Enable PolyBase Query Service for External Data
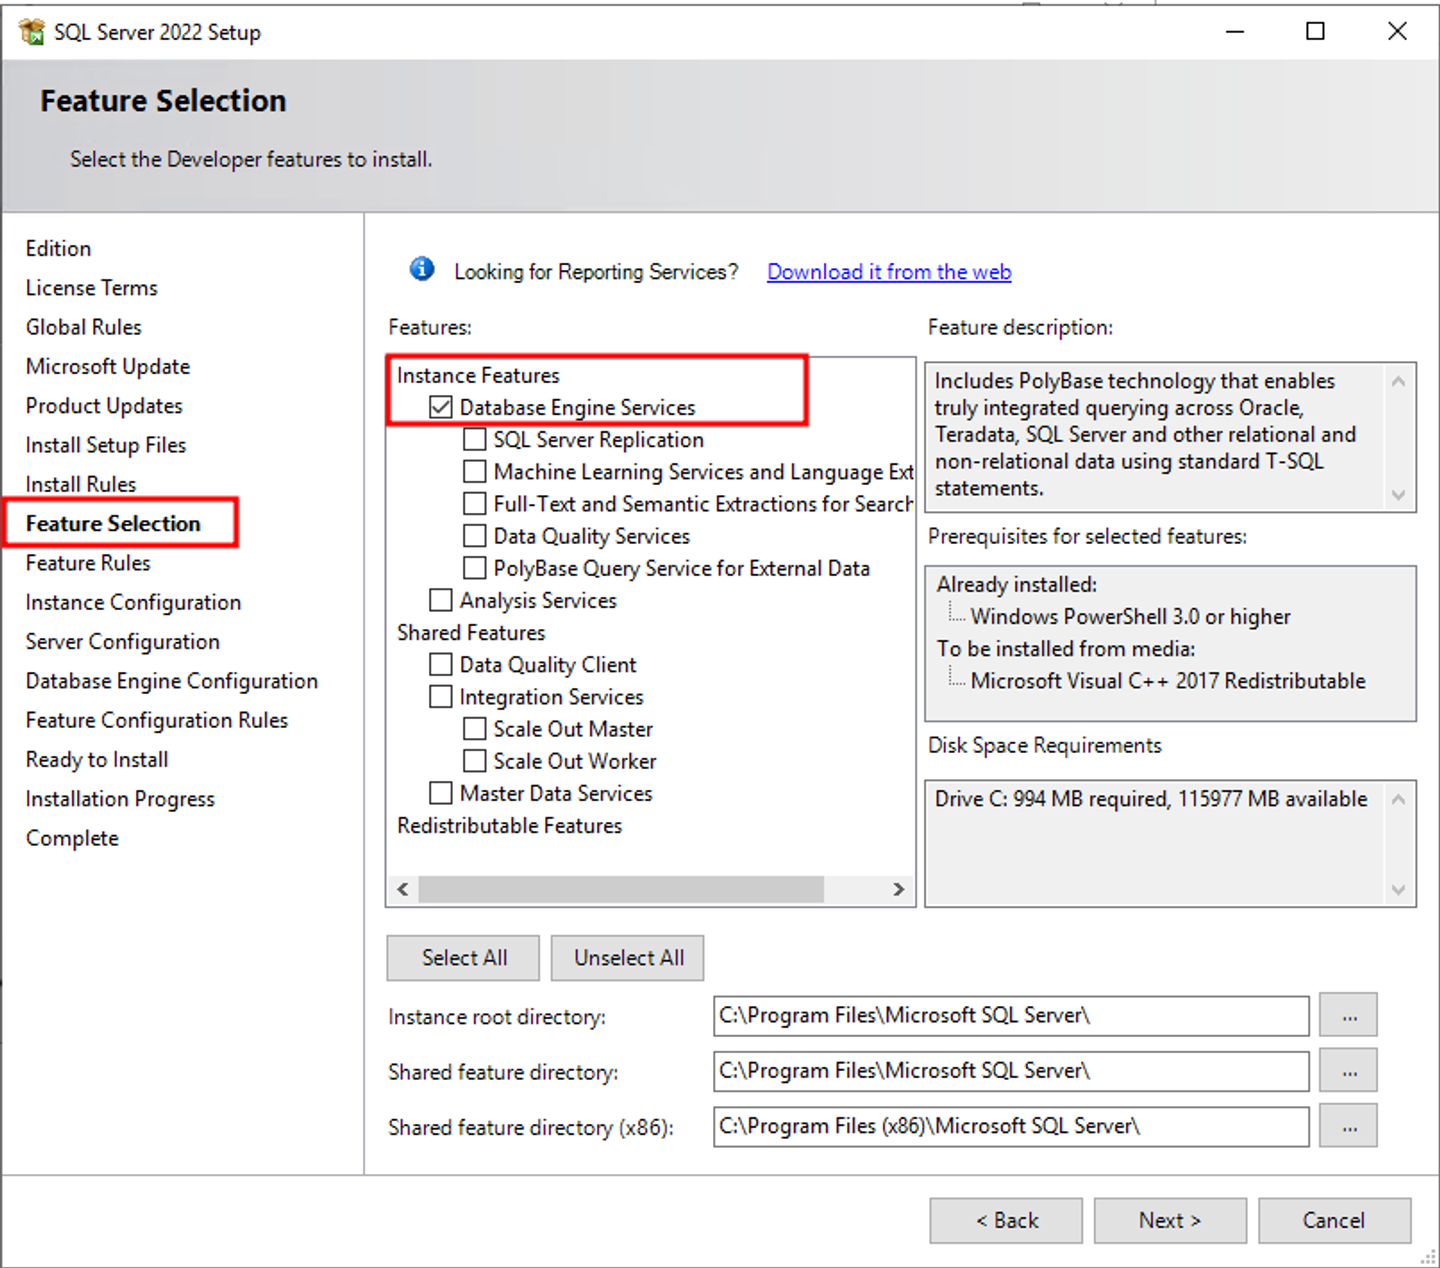 [x=475, y=568]
